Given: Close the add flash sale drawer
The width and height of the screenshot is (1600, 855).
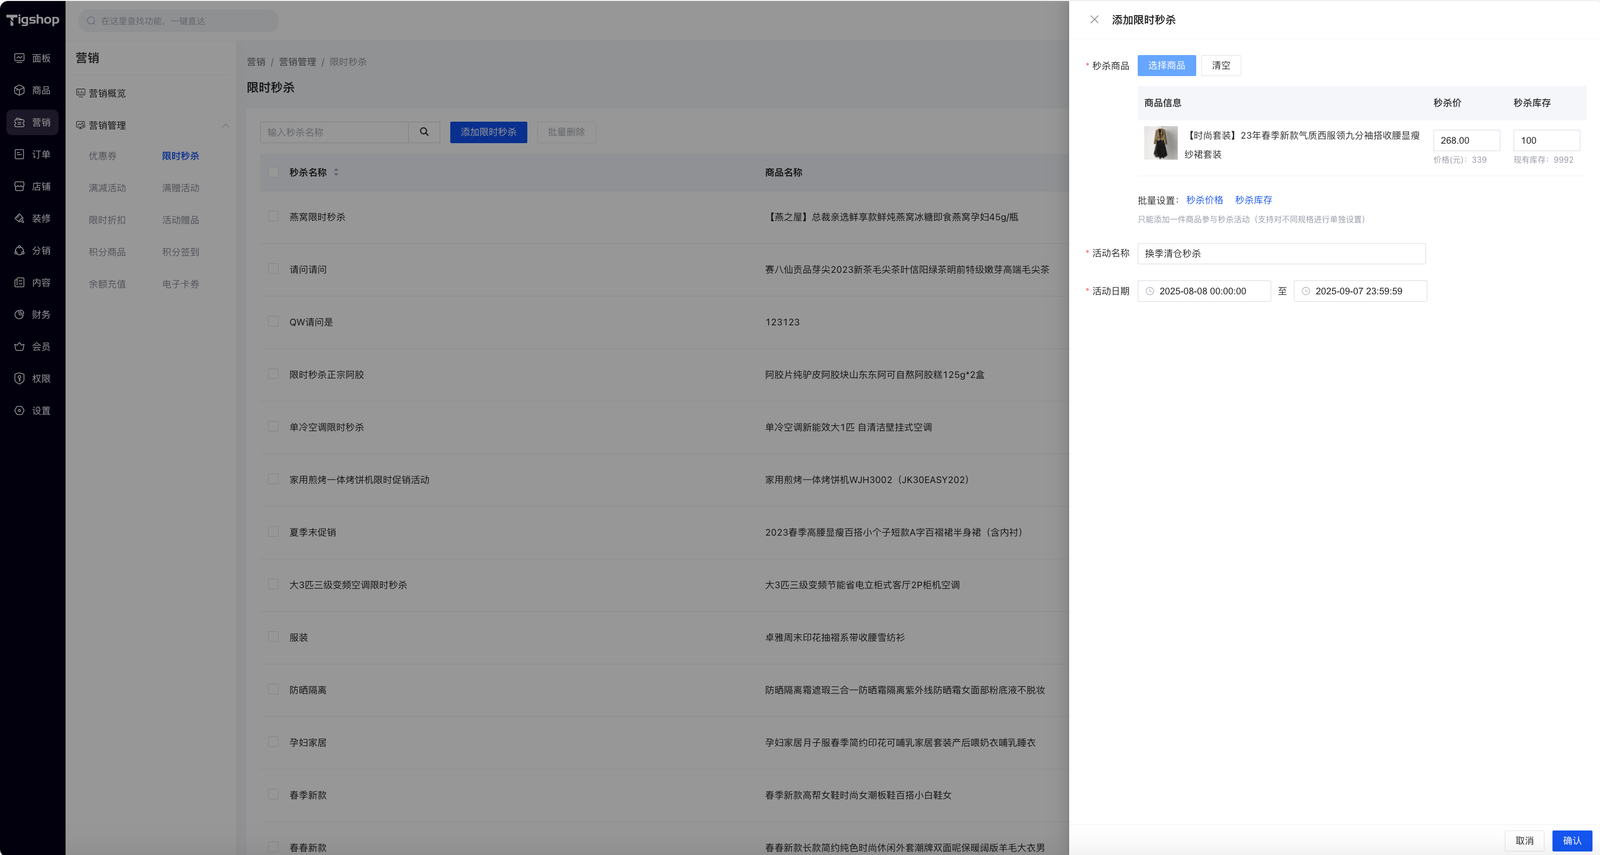Looking at the screenshot, I should click(x=1094, y=20).
